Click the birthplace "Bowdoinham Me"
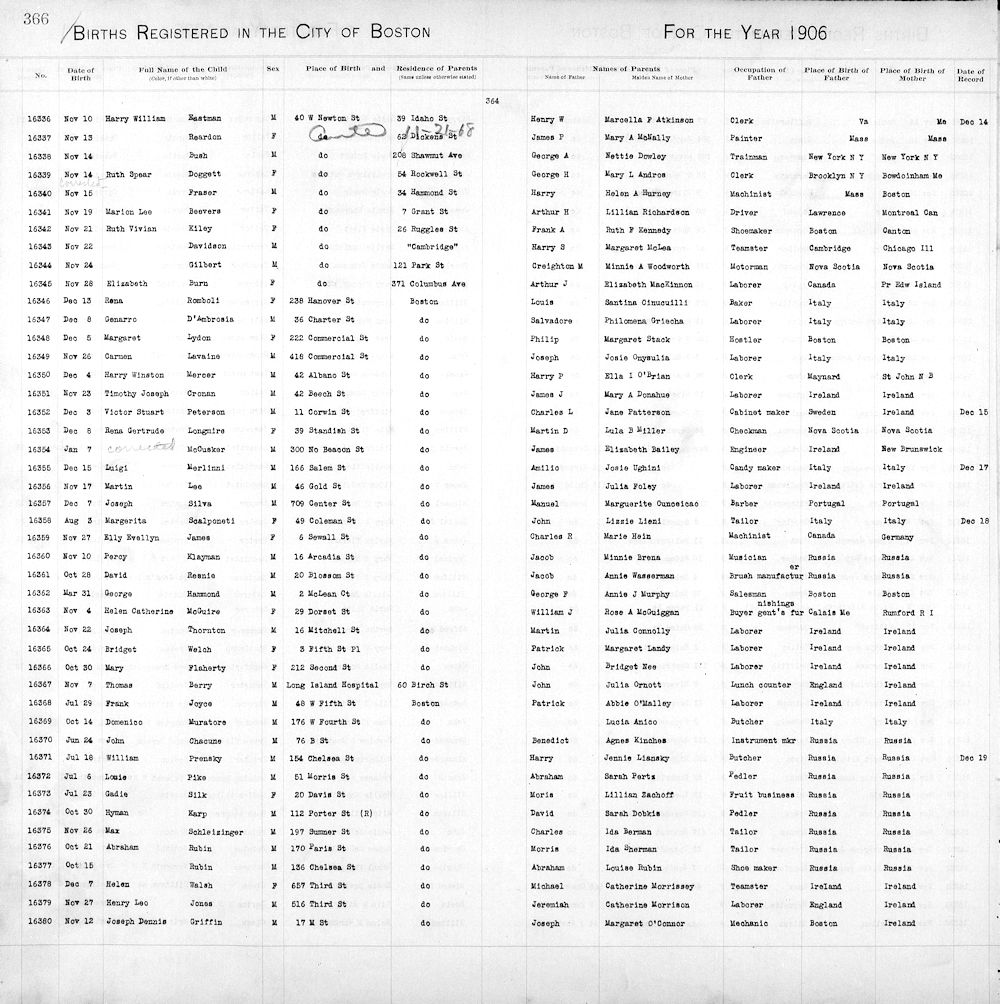The width and height of the screenshot is (1000, 1004). (910, 175)
